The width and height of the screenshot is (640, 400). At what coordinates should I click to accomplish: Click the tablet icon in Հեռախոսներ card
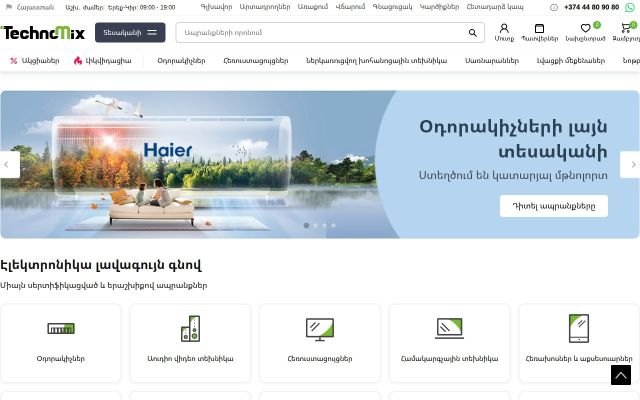(x=579, y=328)
